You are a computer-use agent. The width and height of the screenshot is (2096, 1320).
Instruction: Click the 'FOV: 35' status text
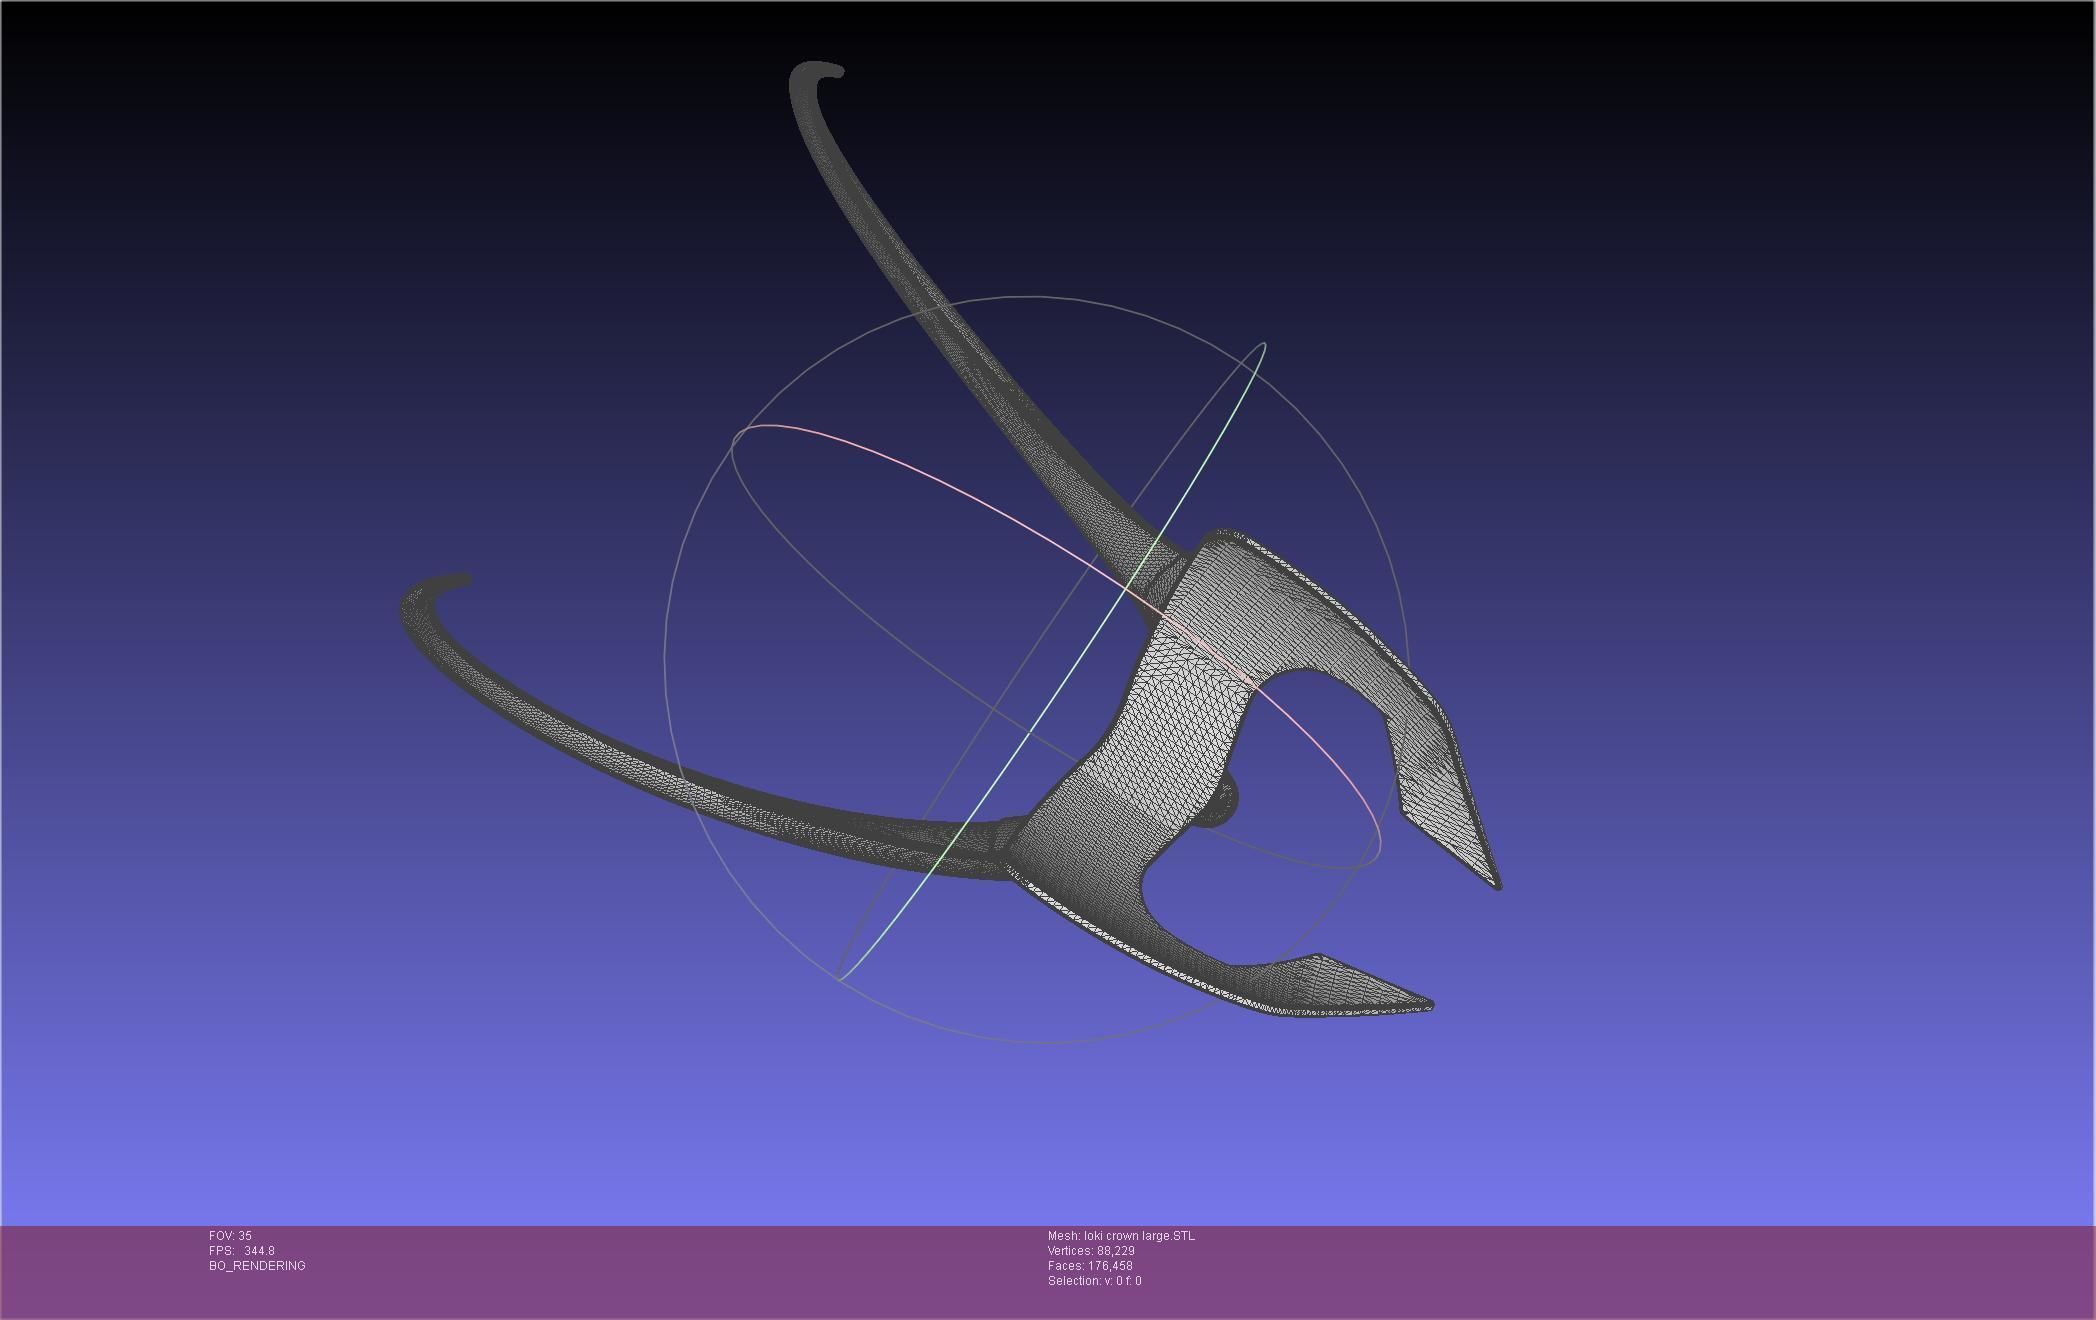[x=230, y=1236]
